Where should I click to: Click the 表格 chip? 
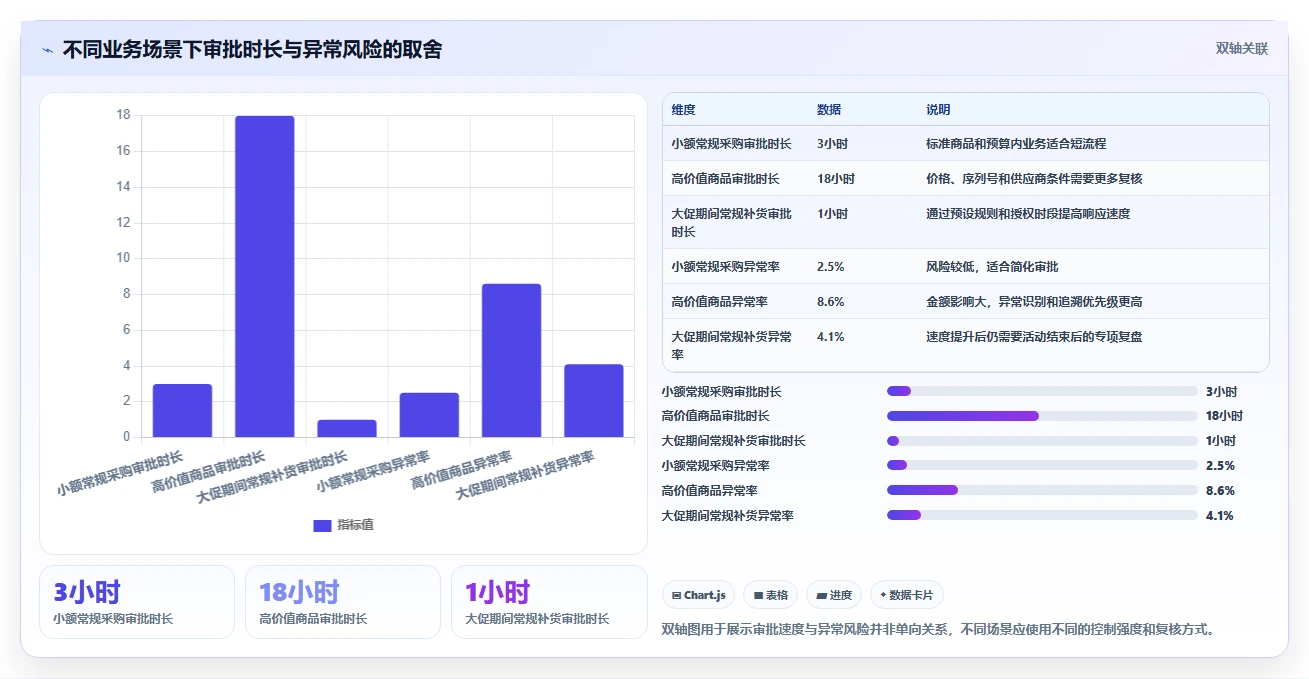click(x=770, y=595)
